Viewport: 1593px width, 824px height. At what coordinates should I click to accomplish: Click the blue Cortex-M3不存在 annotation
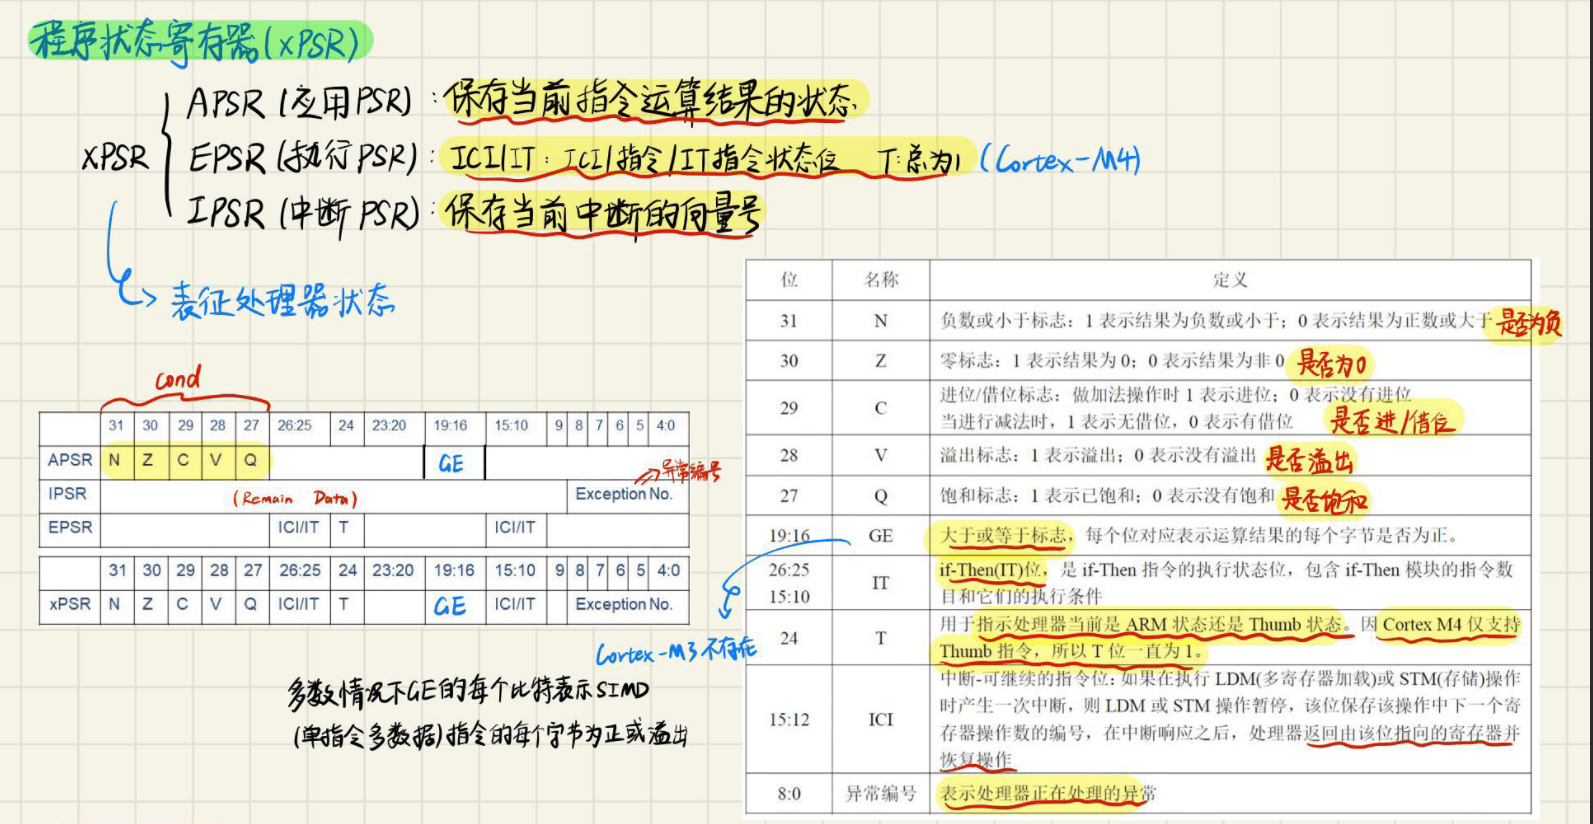676,652
